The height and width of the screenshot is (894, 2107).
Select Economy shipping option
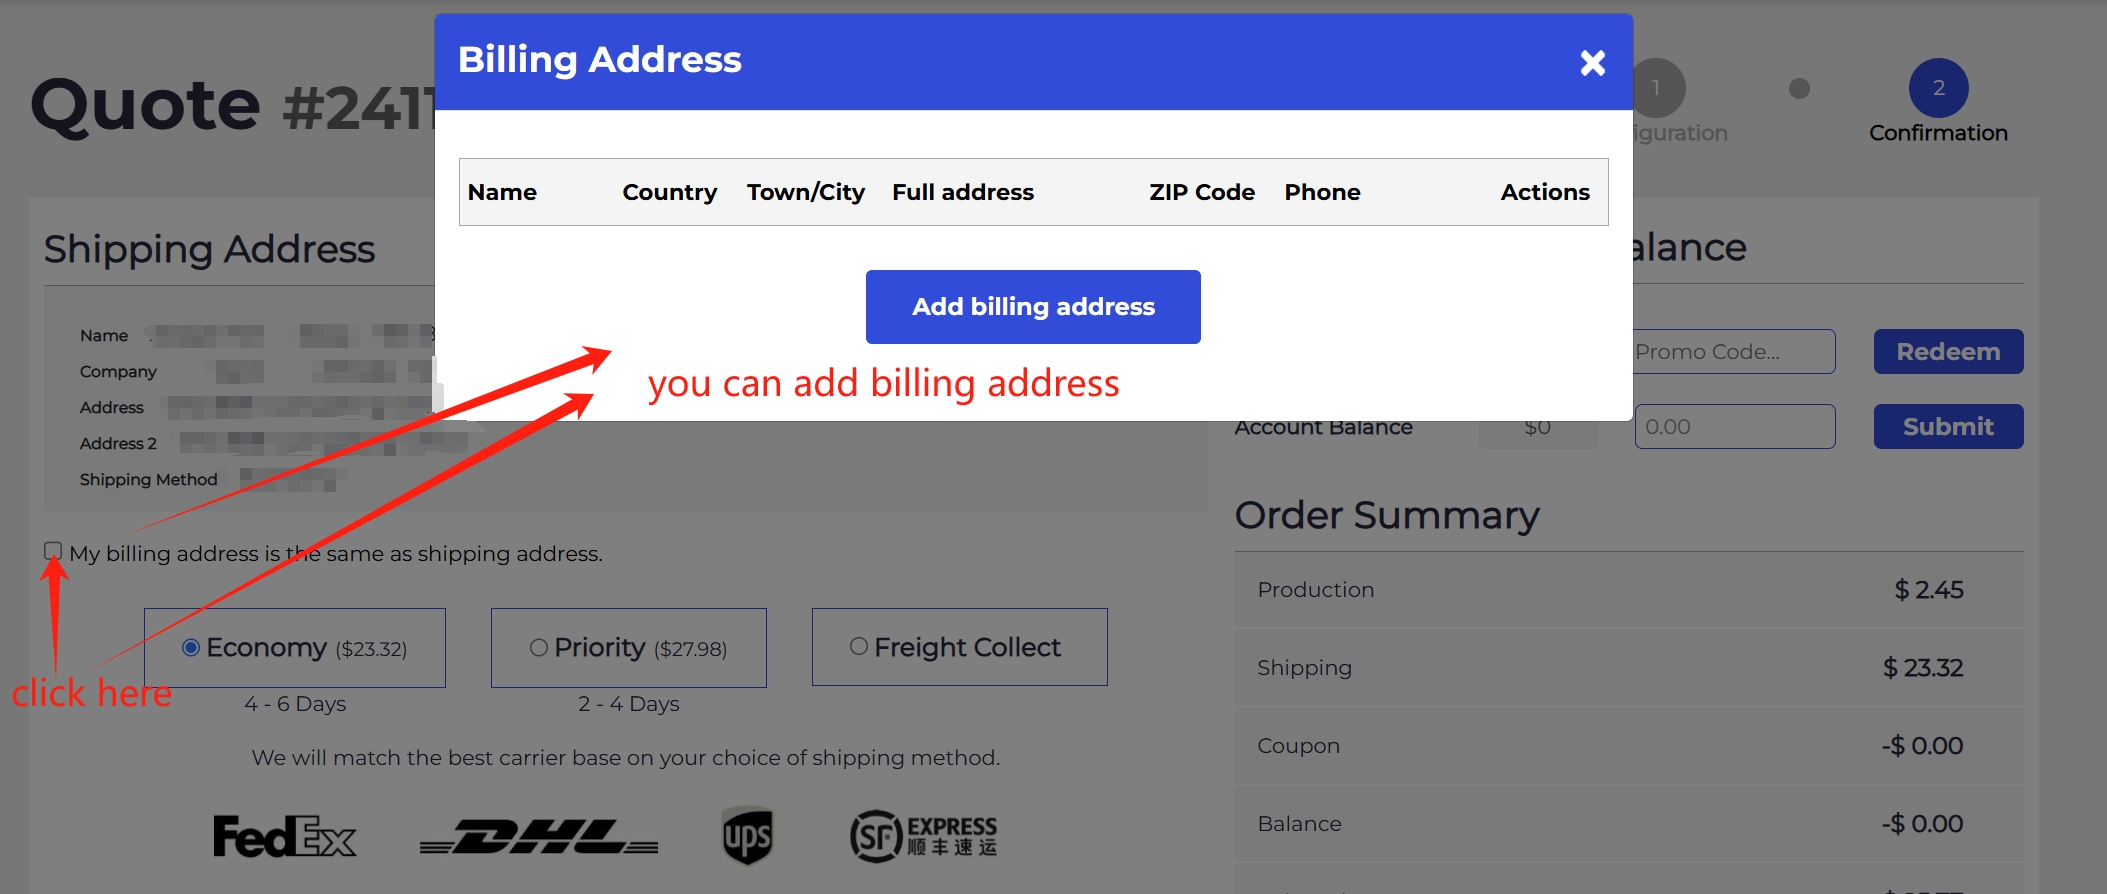click(191, 648)
